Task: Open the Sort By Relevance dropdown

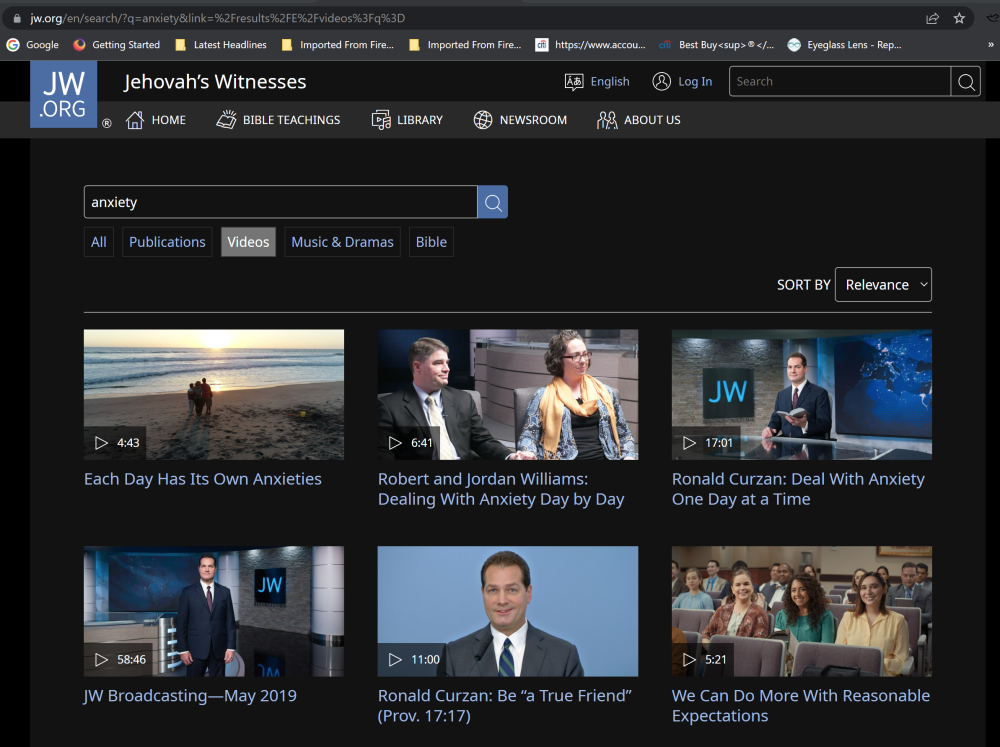Action: tap(883, 285)
